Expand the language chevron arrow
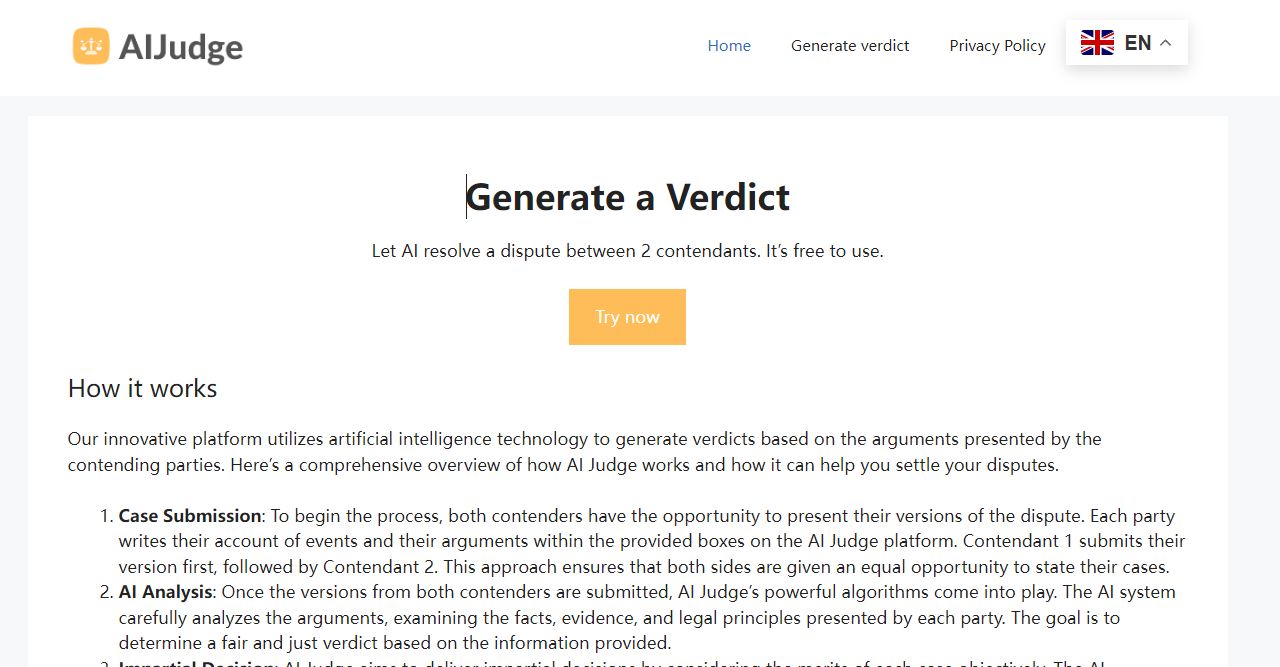This screenshot has height=667, width=1280. pos(1166,43)
